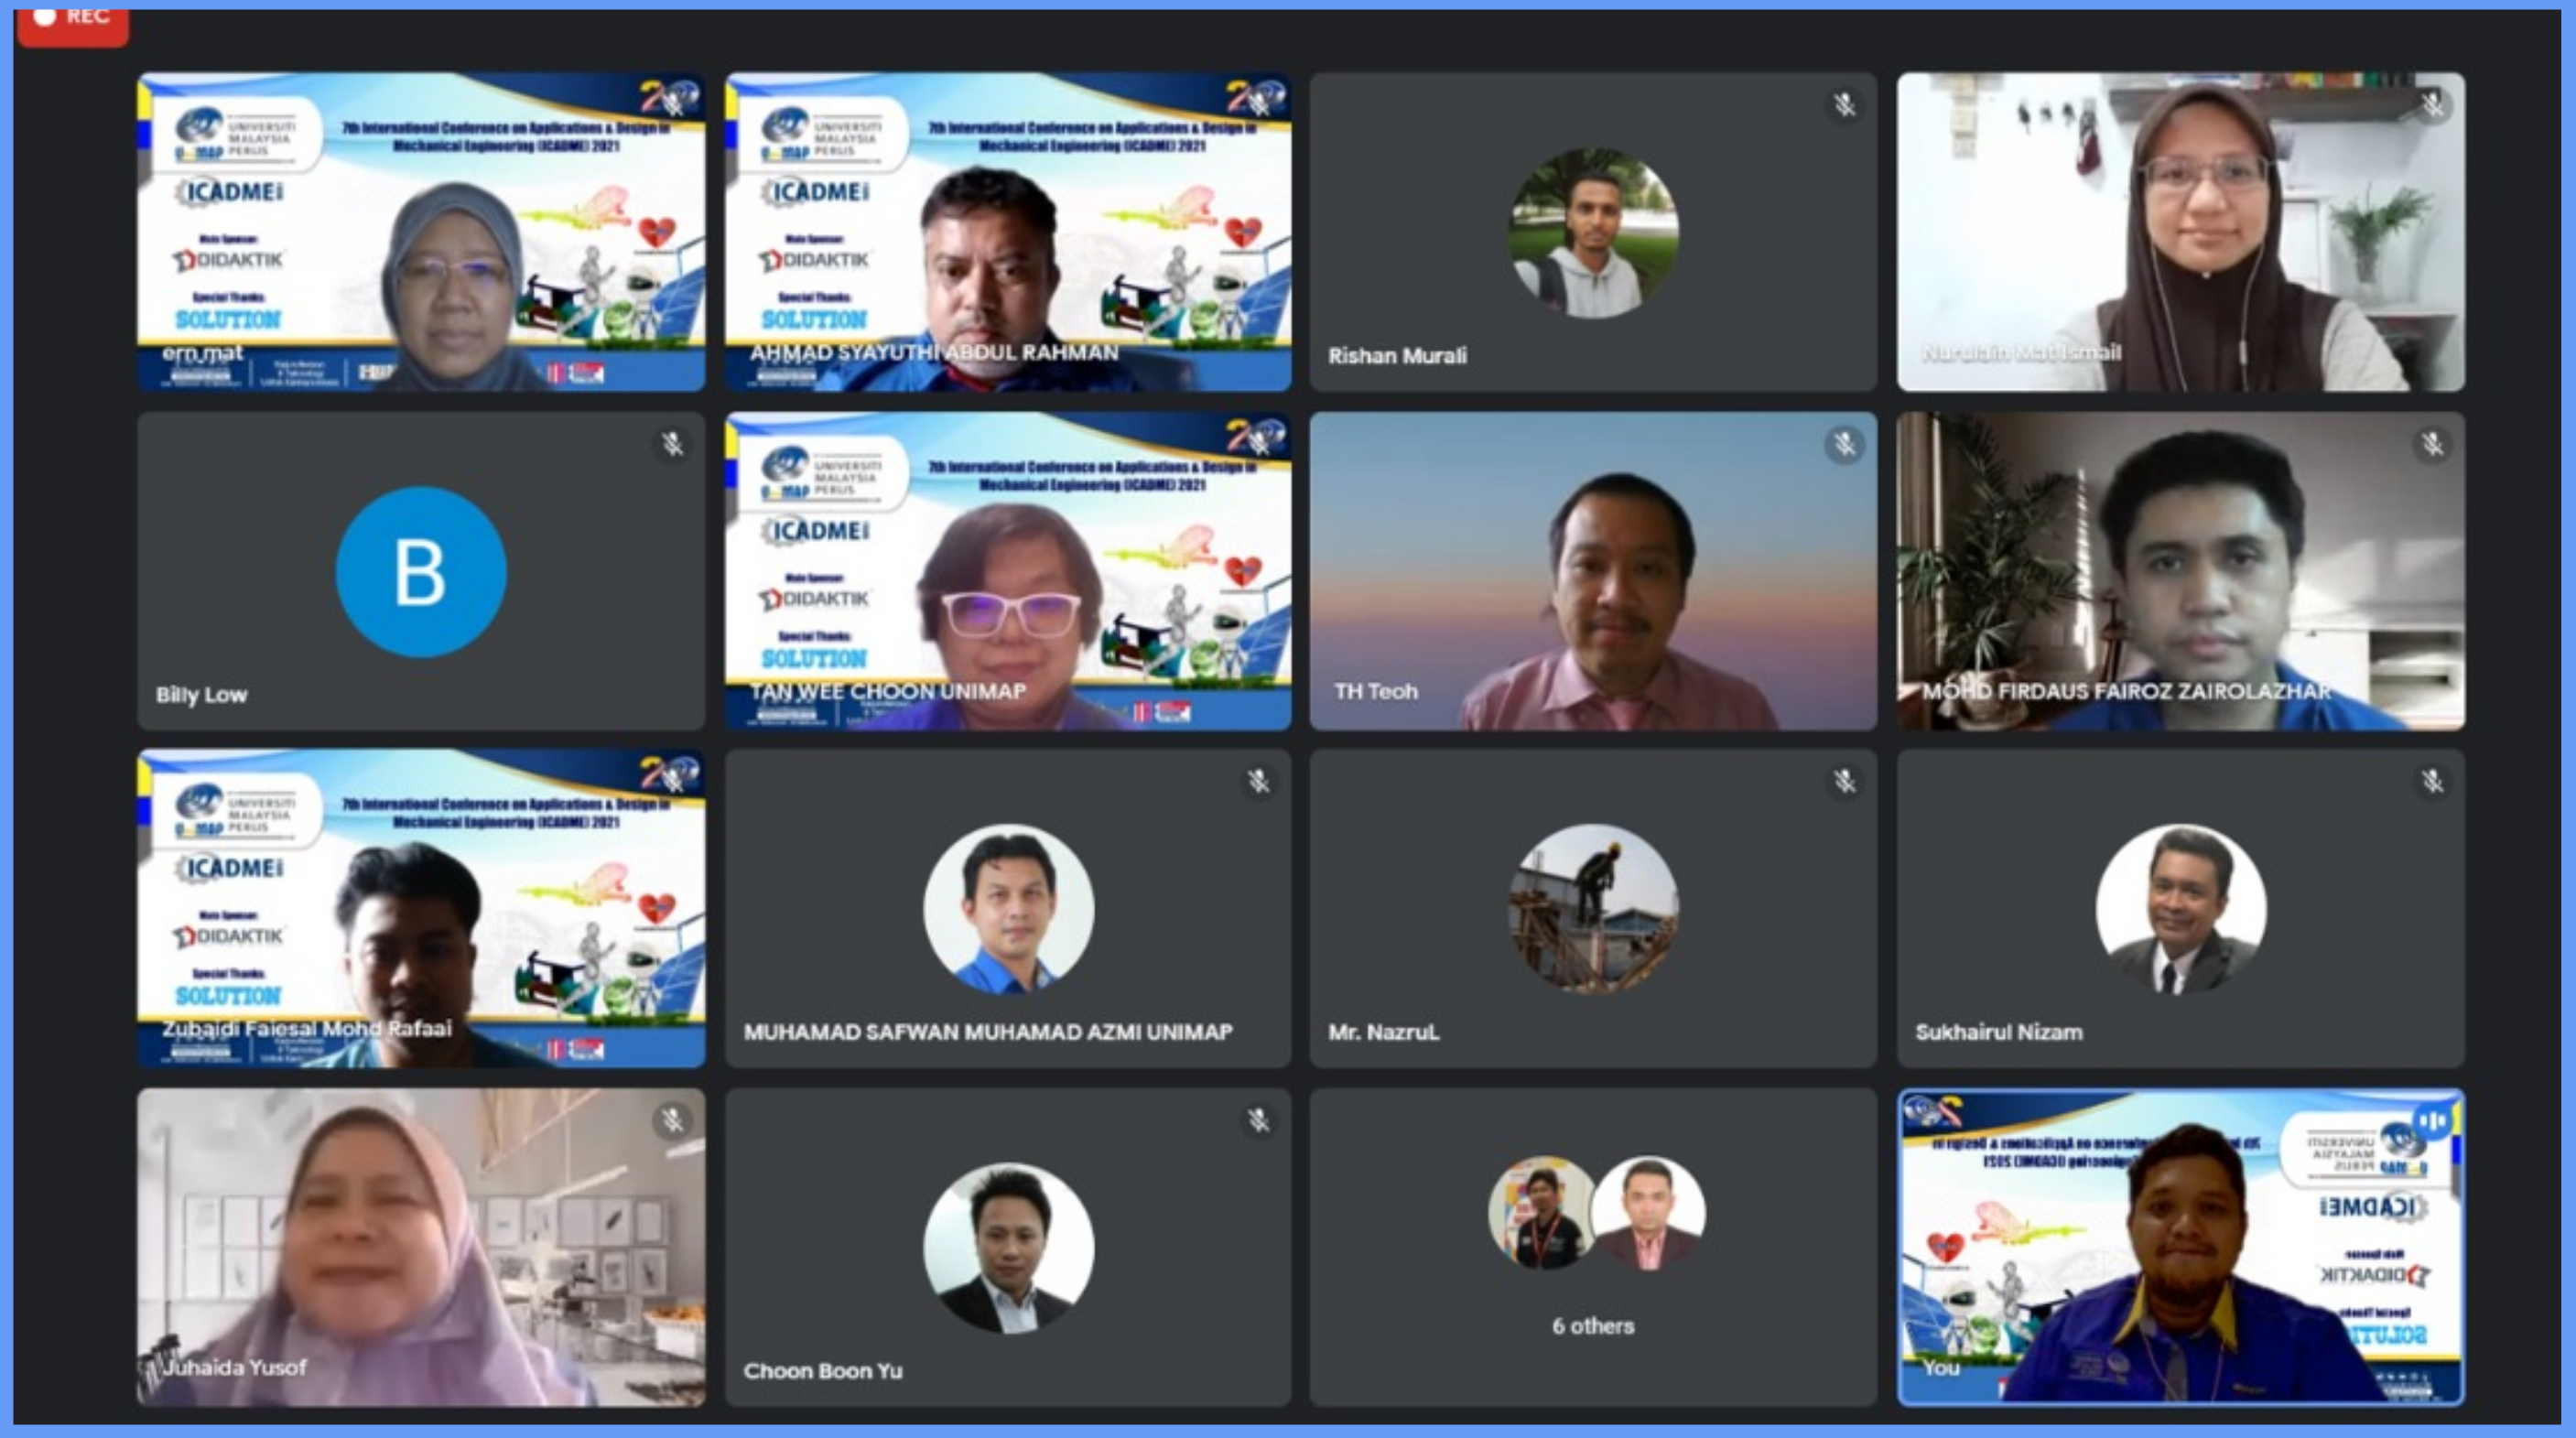Select Rishan Murali's profile picture
Viewport: 2576px width, 1438px height.
pyautogui.click(x=1593, y=232)
